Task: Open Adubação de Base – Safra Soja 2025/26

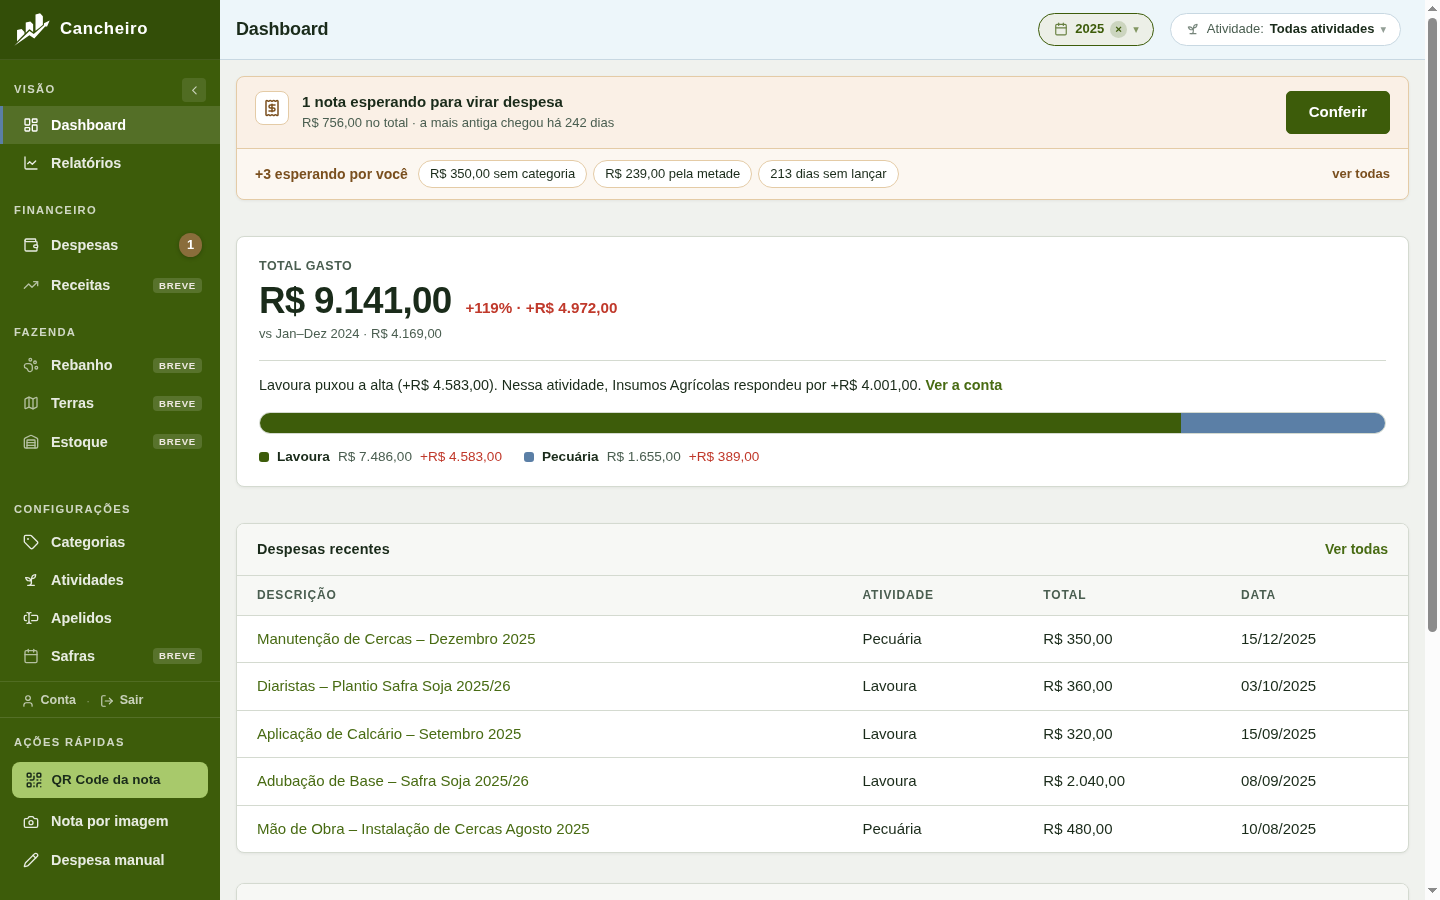Action: pos(393,781)
